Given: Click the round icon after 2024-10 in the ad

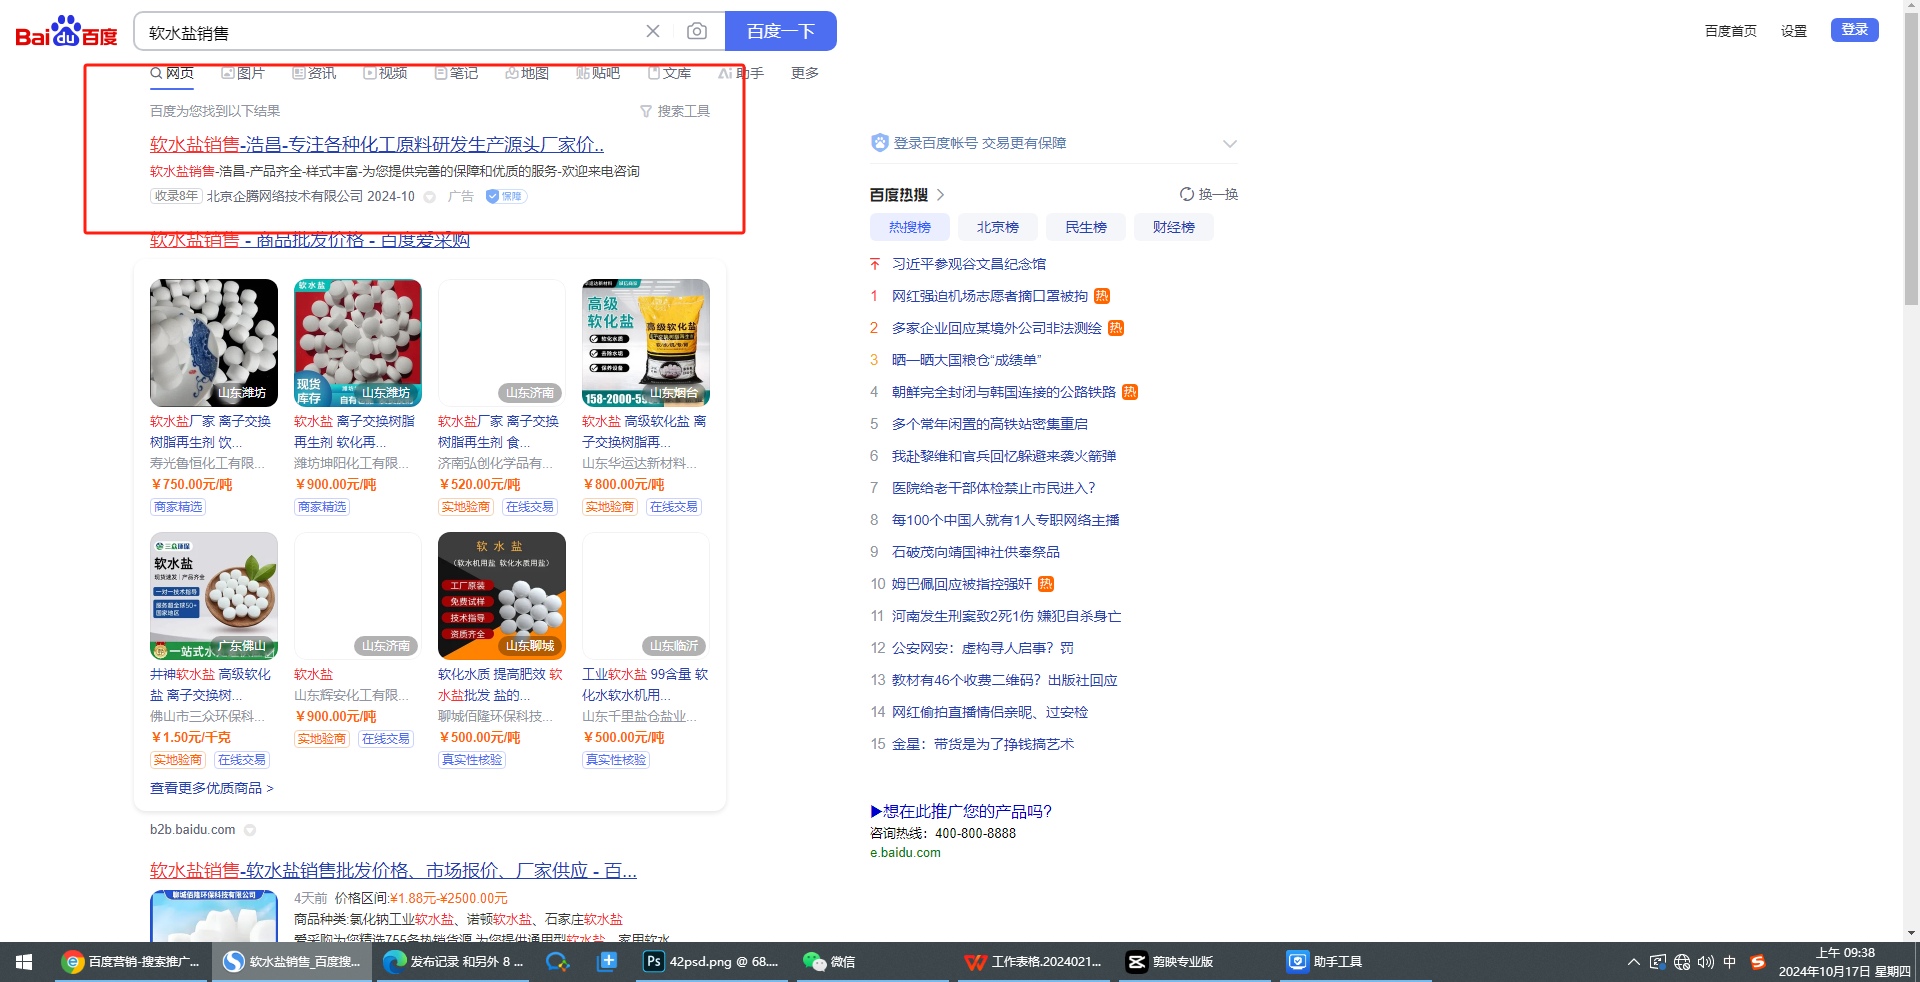Looking at the screenshot, I should point(429,197).
